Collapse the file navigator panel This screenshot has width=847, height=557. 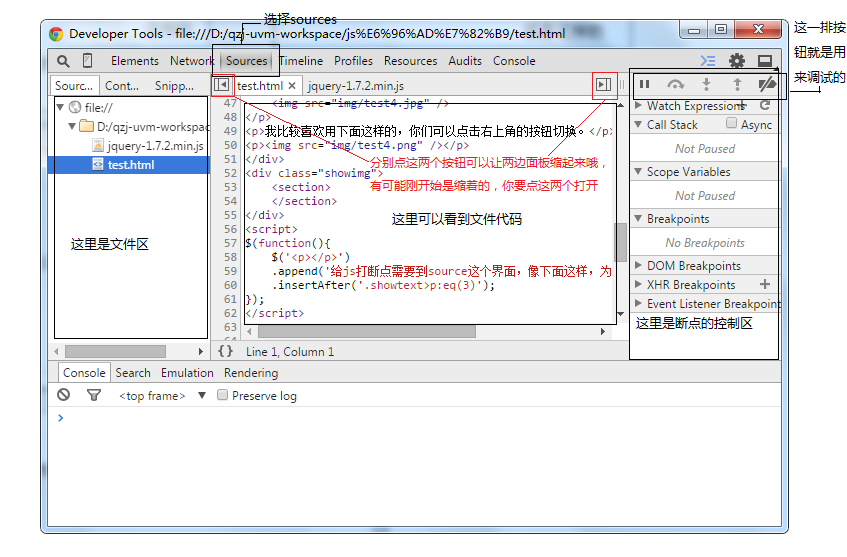221,85
